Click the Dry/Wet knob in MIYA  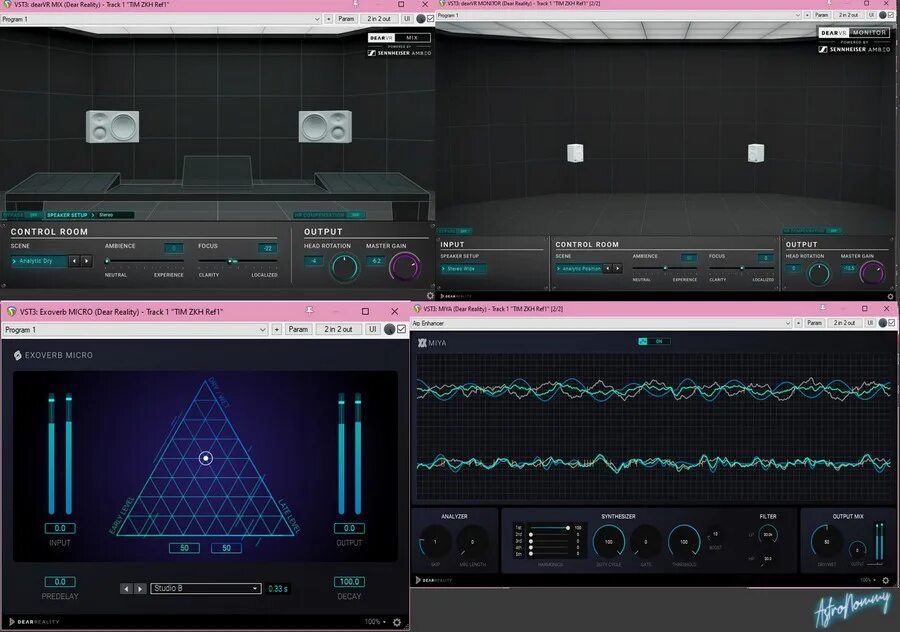click(827, 542)
